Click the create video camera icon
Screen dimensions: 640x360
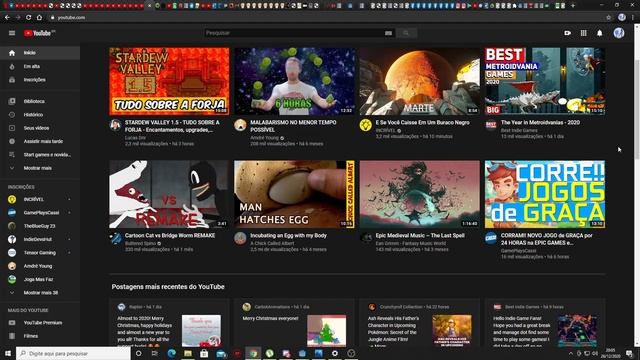(x=567, y=33)
